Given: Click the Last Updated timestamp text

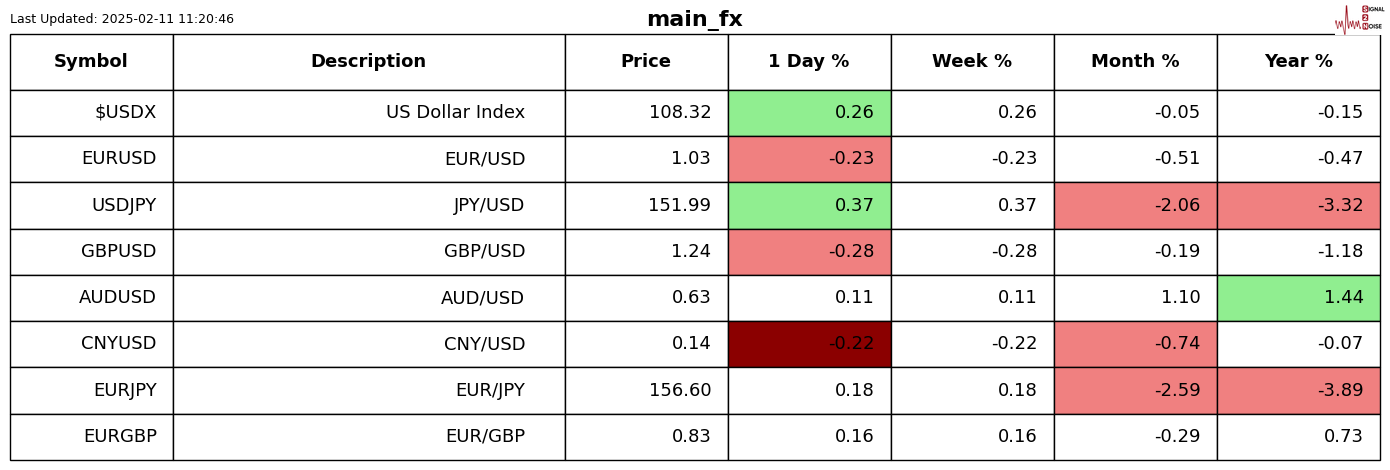Looking at the screenshot, I should [122, 19].
